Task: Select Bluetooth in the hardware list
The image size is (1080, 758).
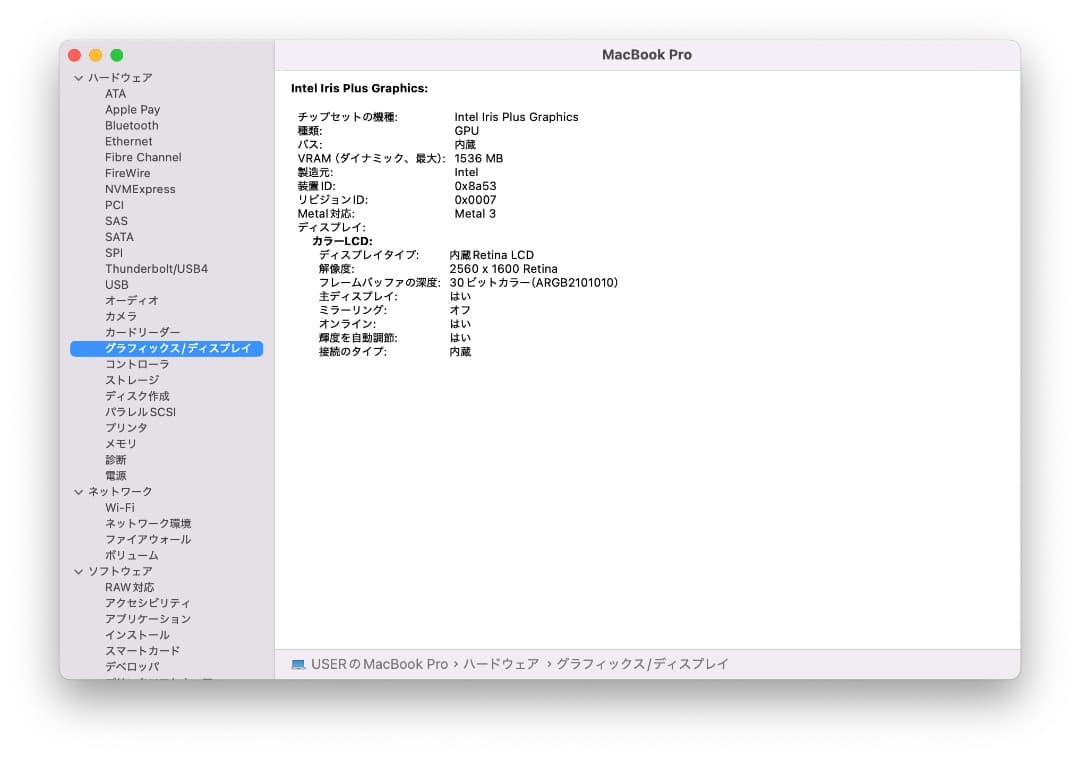Action: (132, 125)
